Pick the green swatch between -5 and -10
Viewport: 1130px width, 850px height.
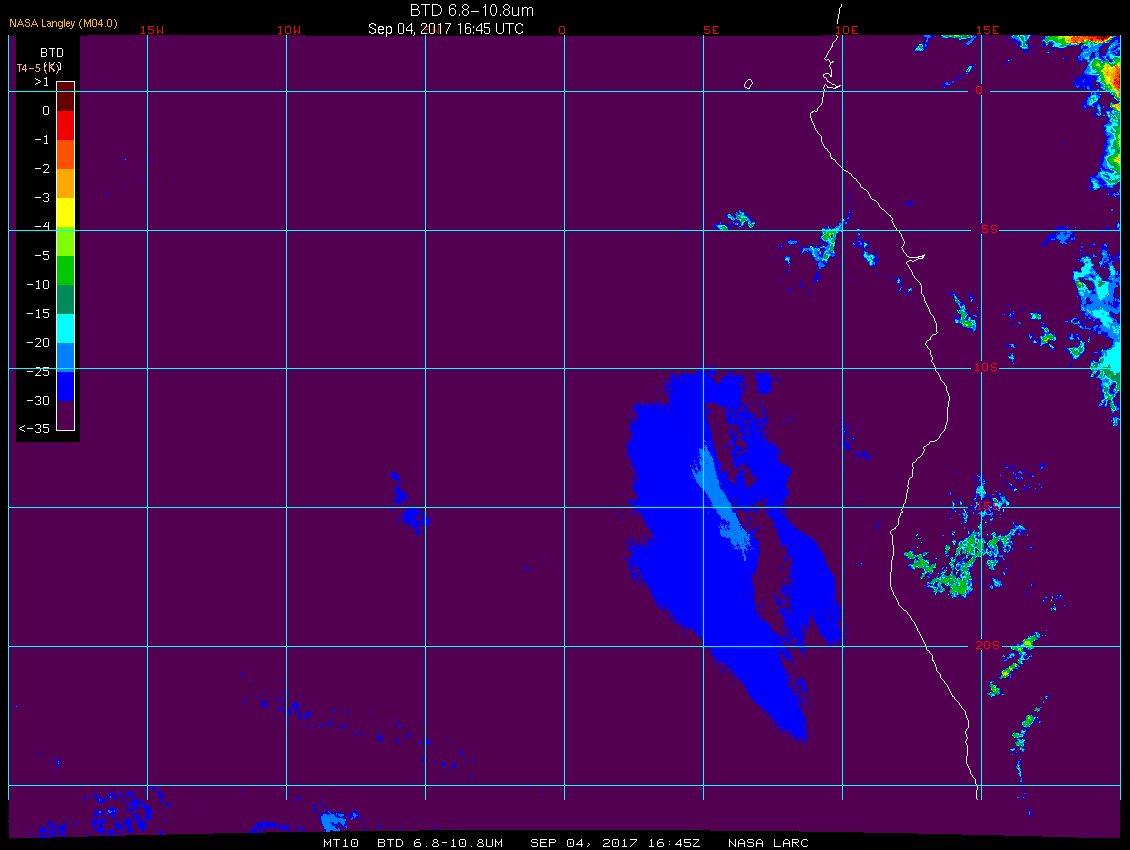click(x=66, y=270)
